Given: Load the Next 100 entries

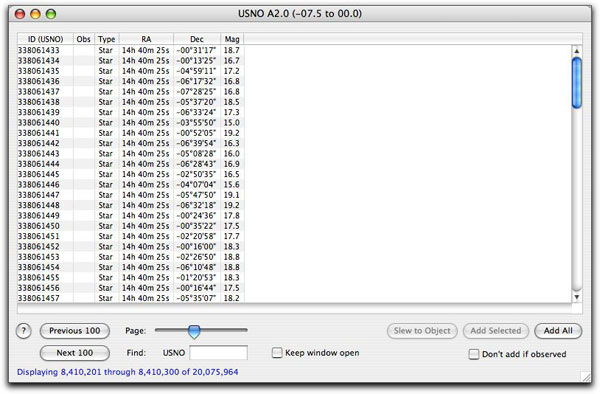Looking at the screenshot, I should coord(75,353).
